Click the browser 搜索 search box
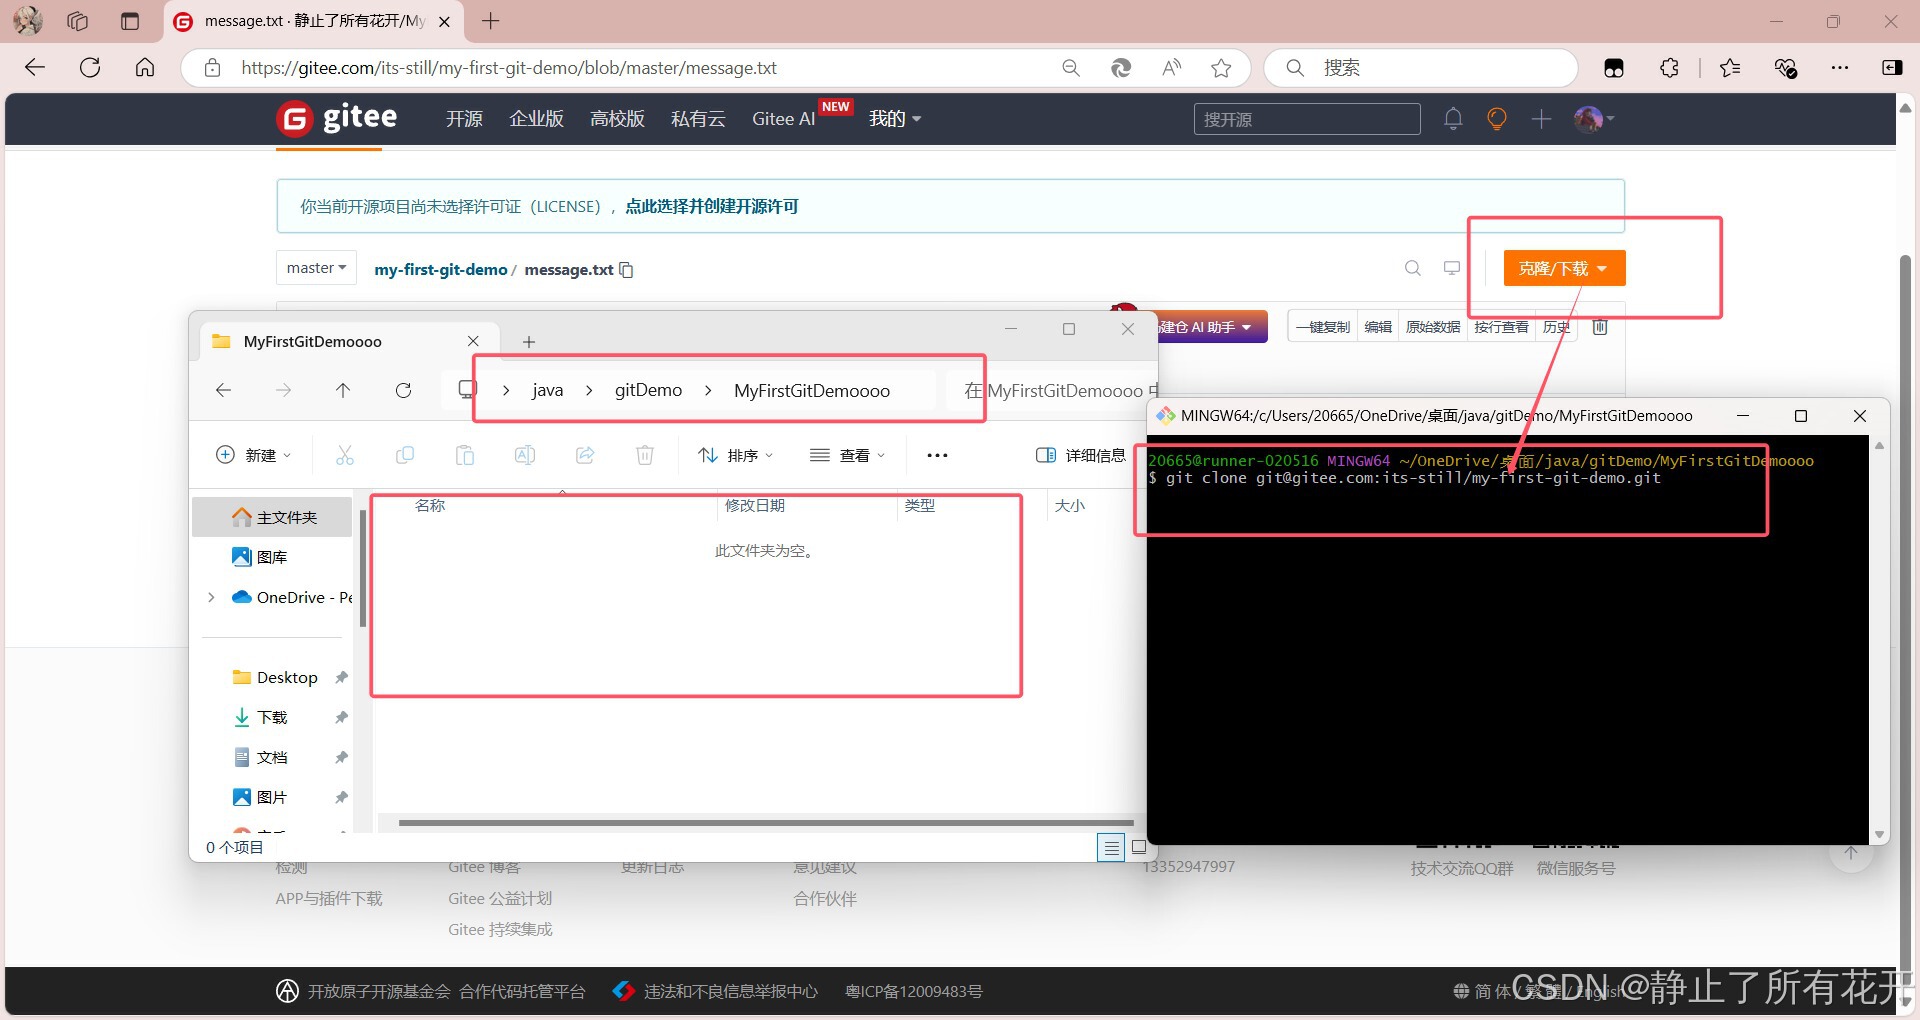Image resolution: width=1920 pixels, height=1020 pixels. (x=1421, y=68)
